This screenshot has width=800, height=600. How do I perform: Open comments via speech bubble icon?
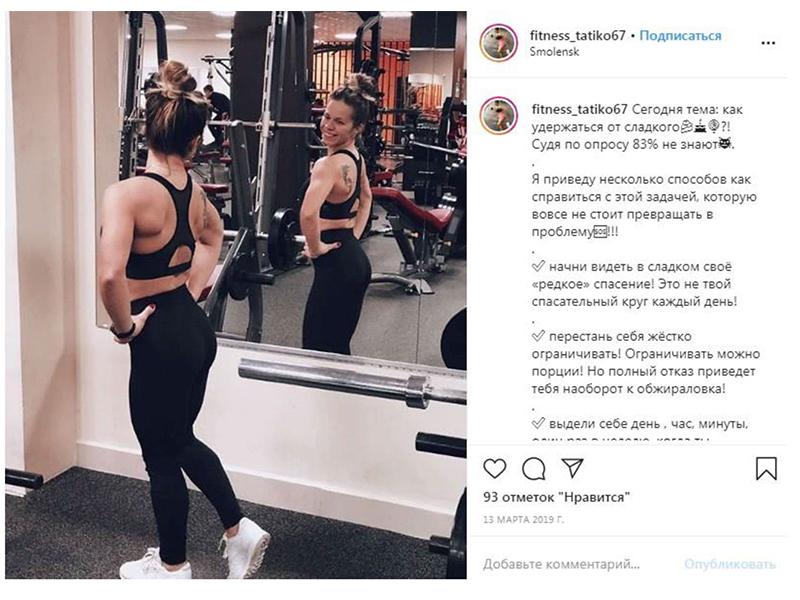tap(534, 468)
